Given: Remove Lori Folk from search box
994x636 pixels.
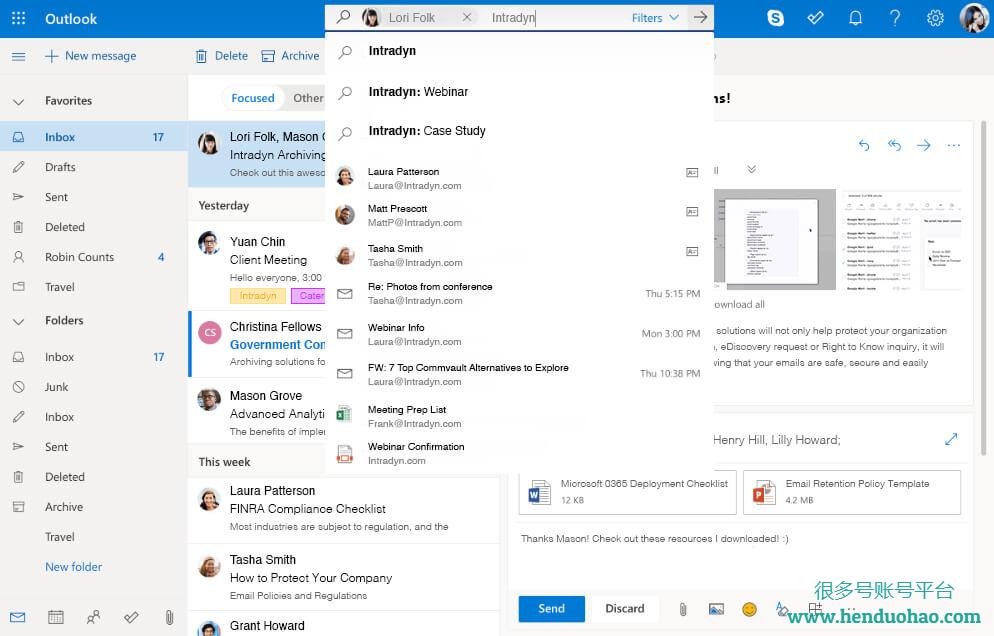Looking at the screenshot, I should click(x=467, y=17).
